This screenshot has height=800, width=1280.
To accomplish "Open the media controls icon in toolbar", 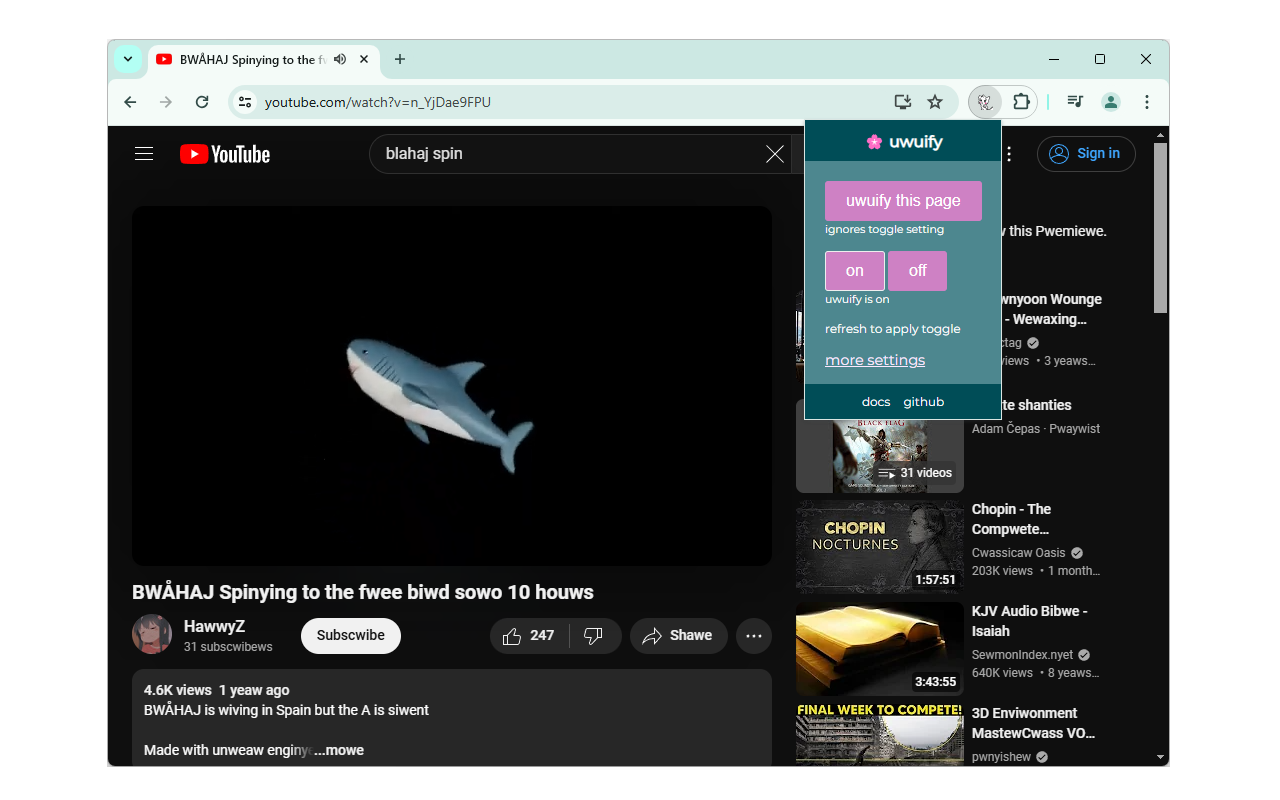I will click(x=1075, y=102).
